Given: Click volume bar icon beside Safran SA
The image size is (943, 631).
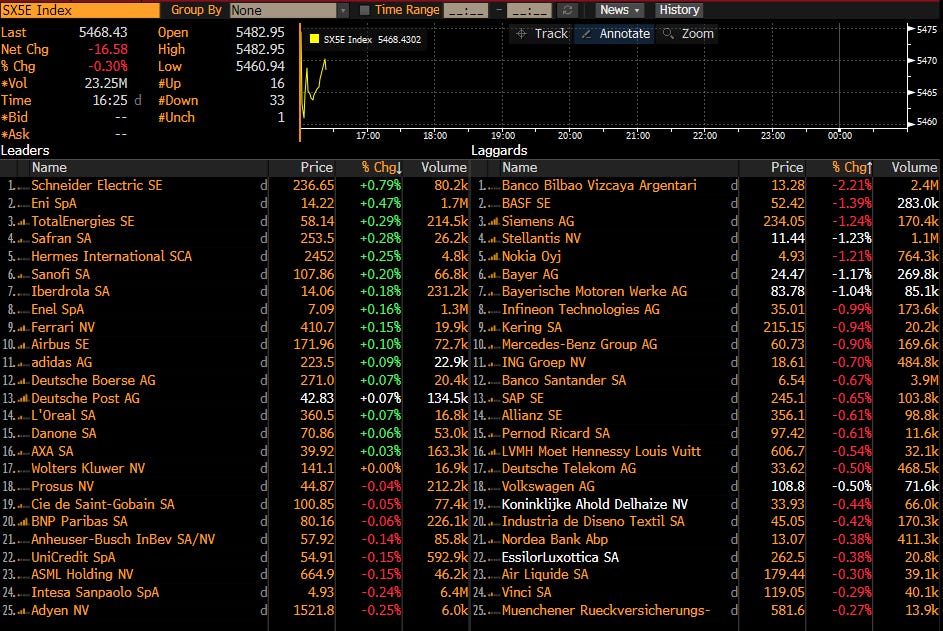Looking at the screenshot, I should [x=23, y=239].
